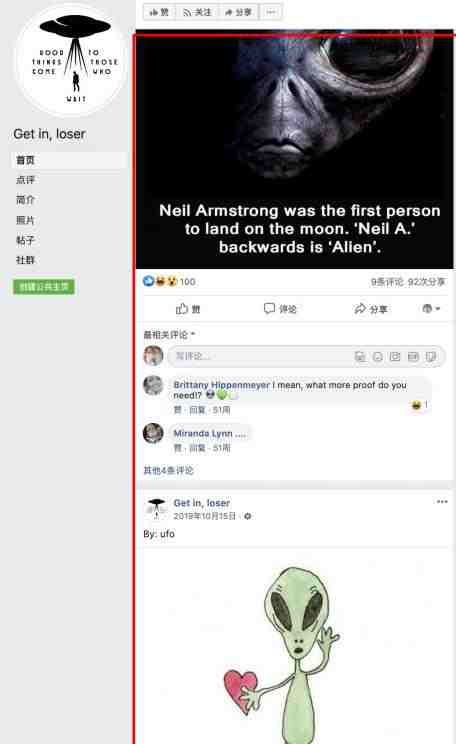Expand the other 4 comments link
This screenshot has width=456, height=744.
point(168,470)
